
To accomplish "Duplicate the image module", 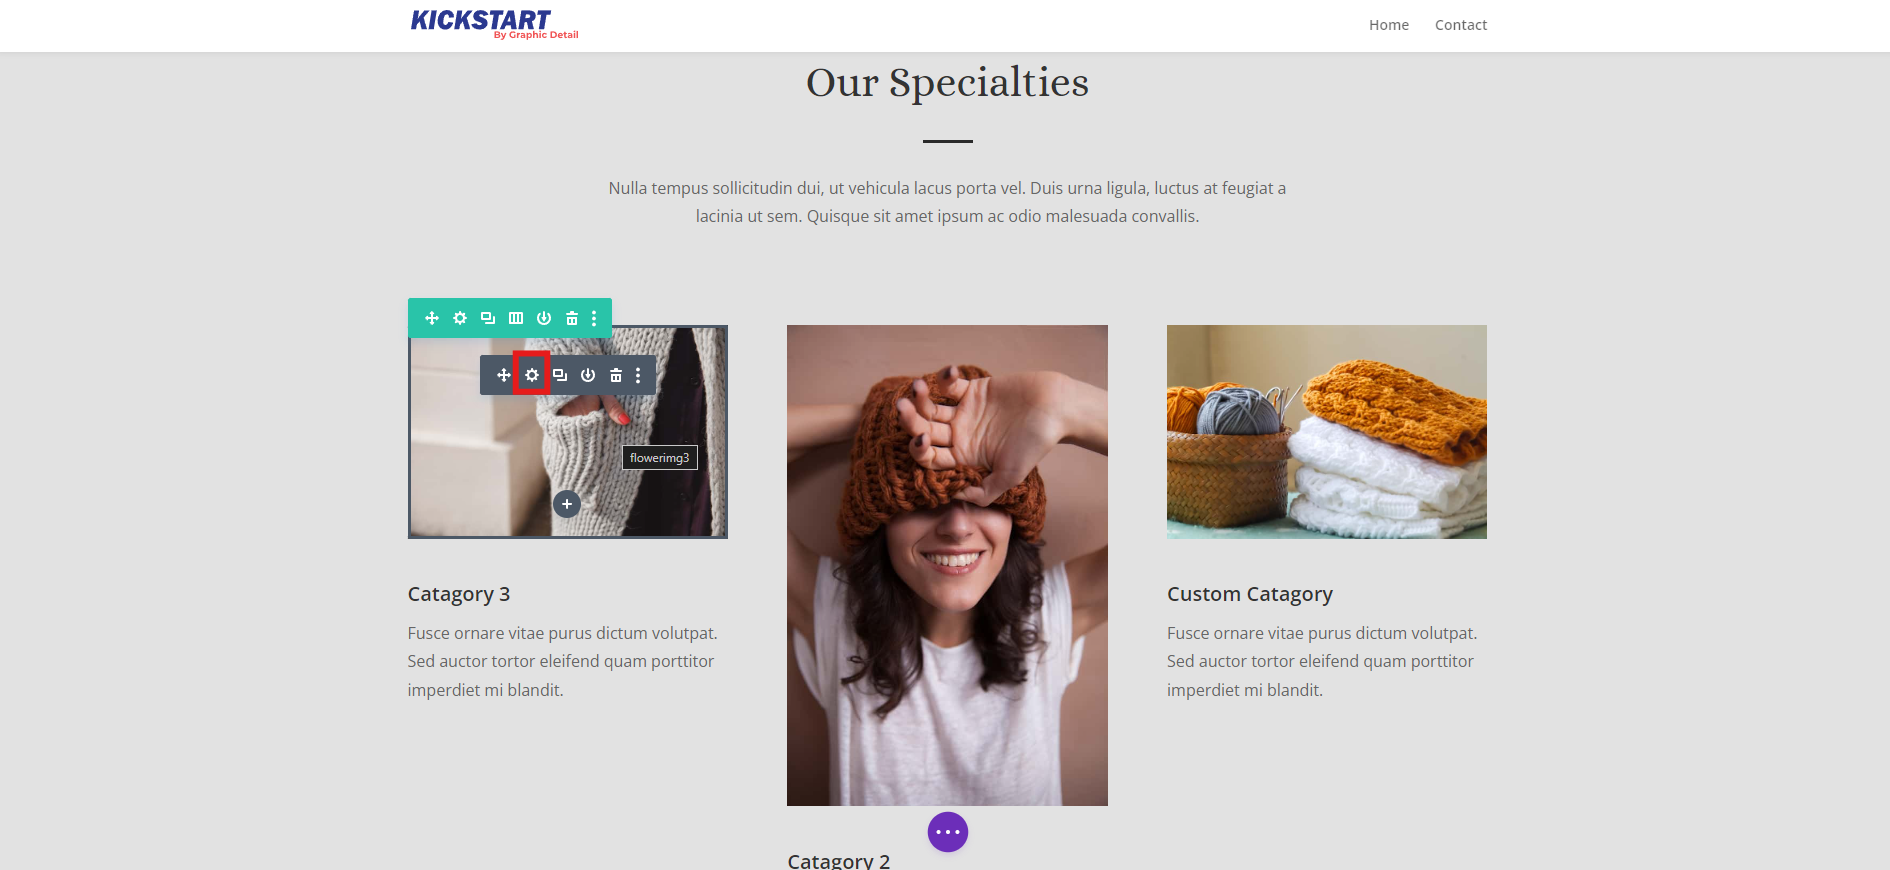I will (x=560, y=375).
